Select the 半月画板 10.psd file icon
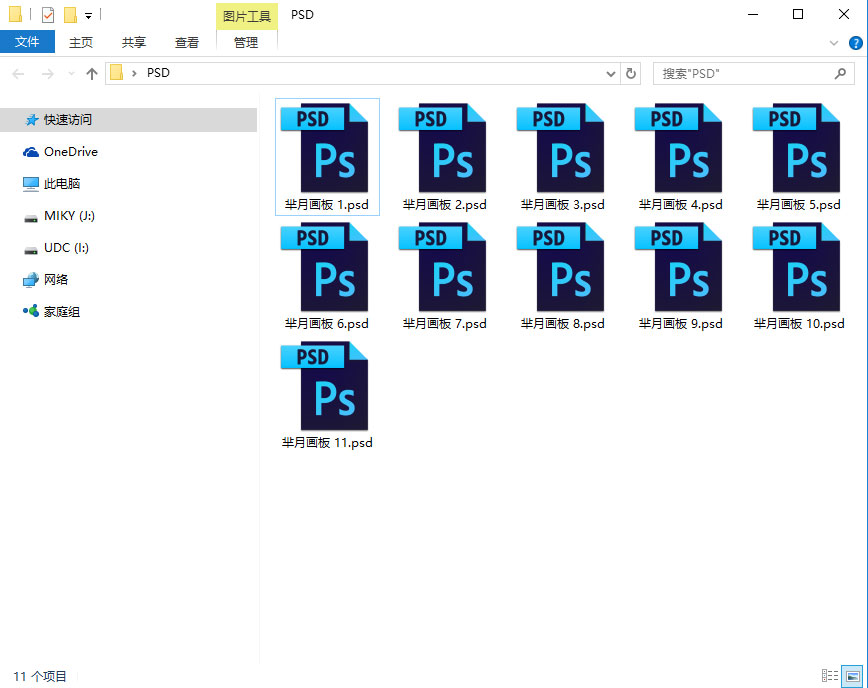 point(796,267)
